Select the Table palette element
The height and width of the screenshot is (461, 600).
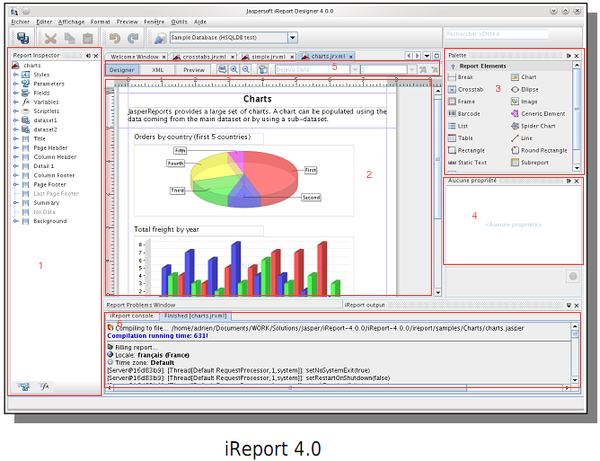[x=460, y=138]
